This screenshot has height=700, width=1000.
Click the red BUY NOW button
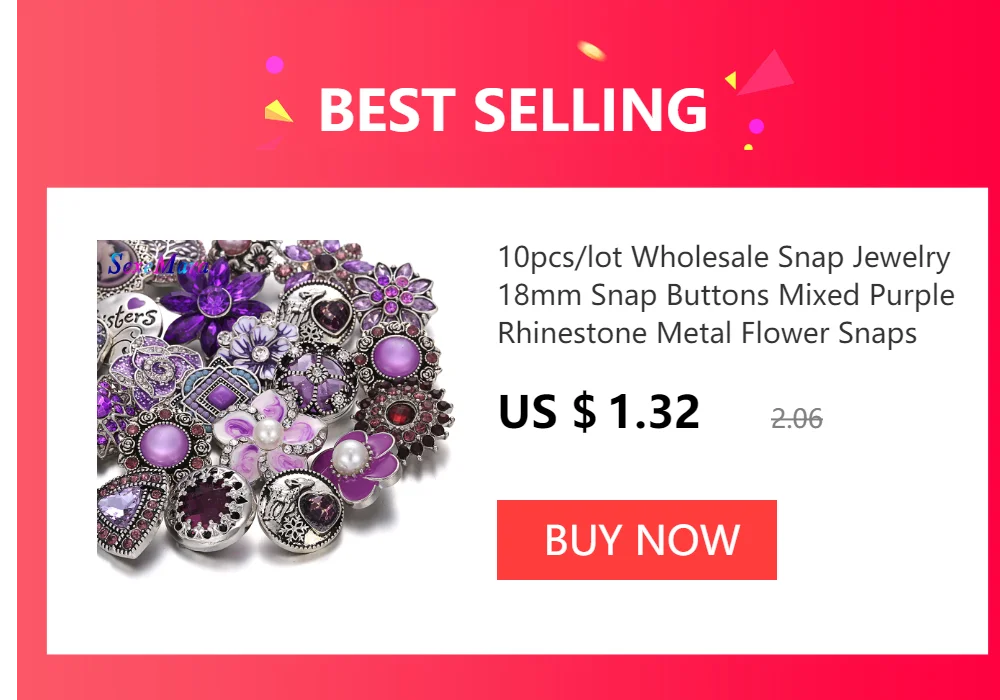click(636, 540)
